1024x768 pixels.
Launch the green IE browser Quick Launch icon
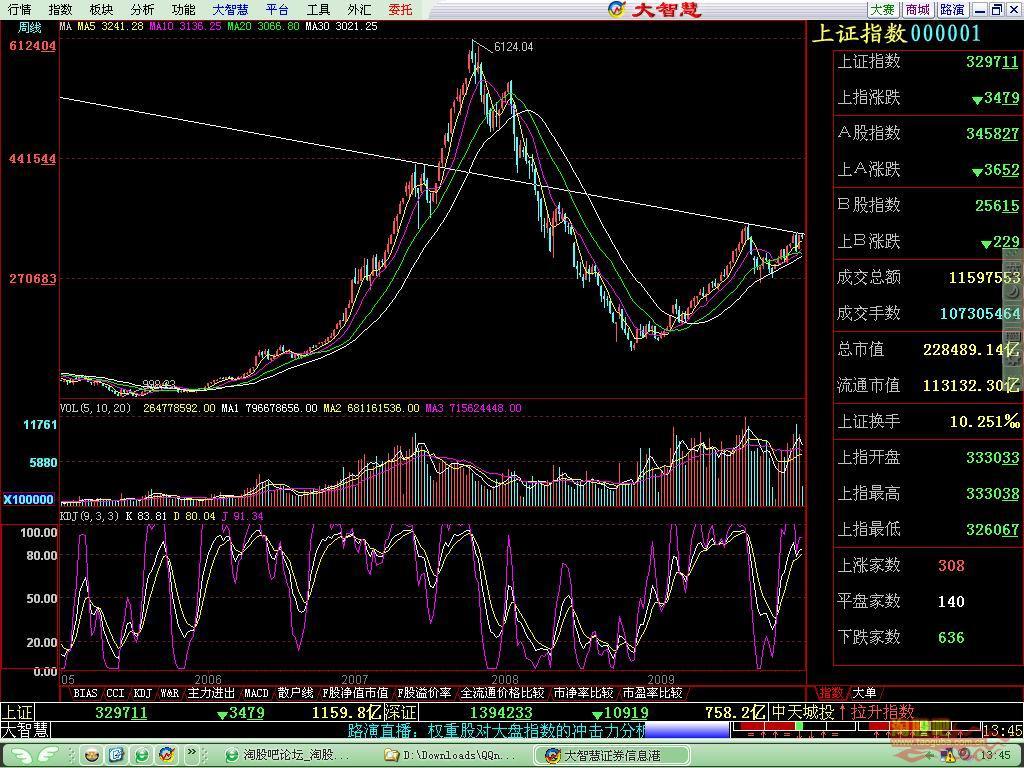tap(142, 756)
